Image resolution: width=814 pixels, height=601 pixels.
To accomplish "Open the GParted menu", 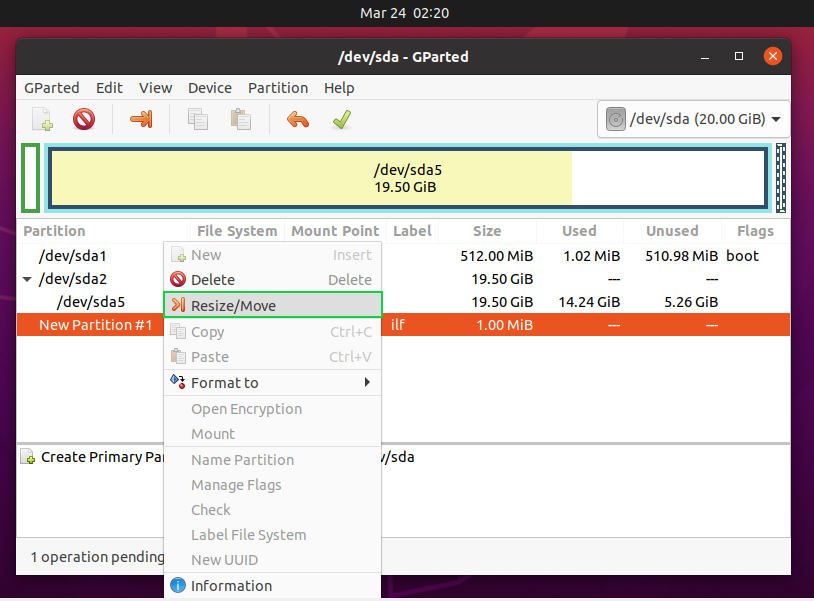I will [x=52, y=88].
